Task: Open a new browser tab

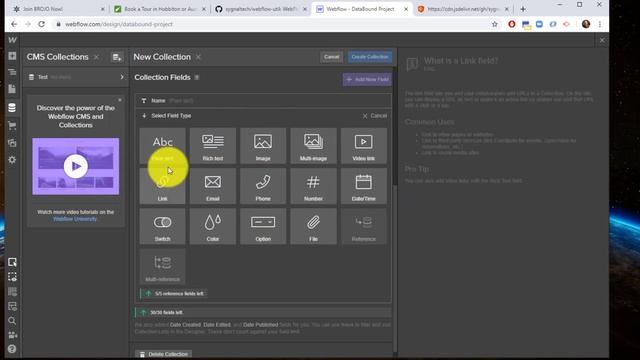Action: pos(523,9)
